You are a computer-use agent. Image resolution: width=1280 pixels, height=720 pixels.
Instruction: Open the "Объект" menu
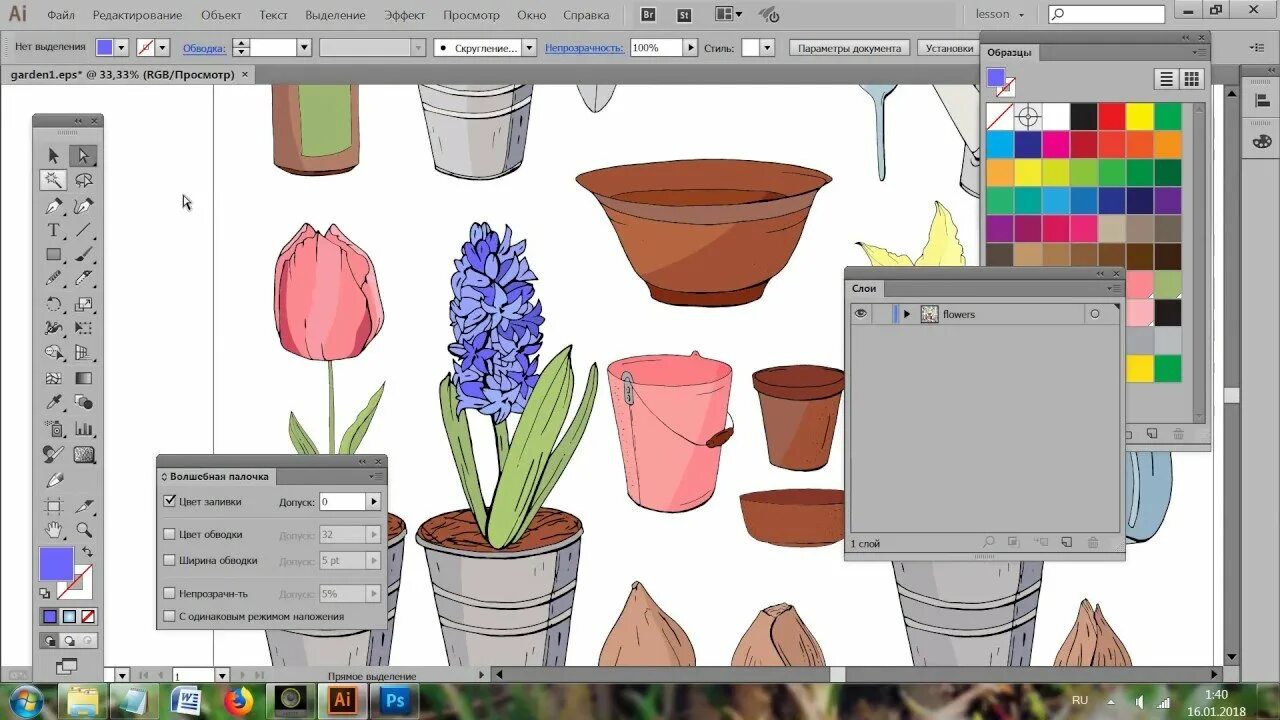[x=221, y=15]
